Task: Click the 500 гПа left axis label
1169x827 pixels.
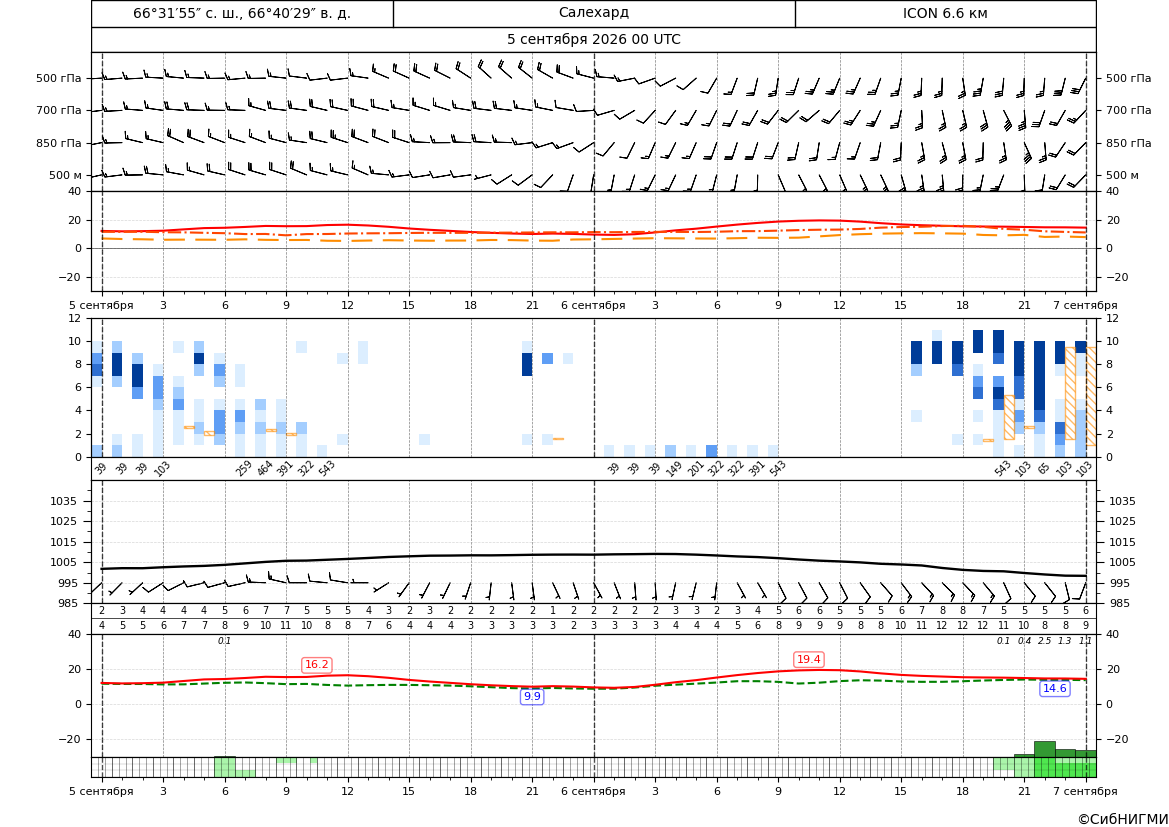Action: [x=59, y=78]
